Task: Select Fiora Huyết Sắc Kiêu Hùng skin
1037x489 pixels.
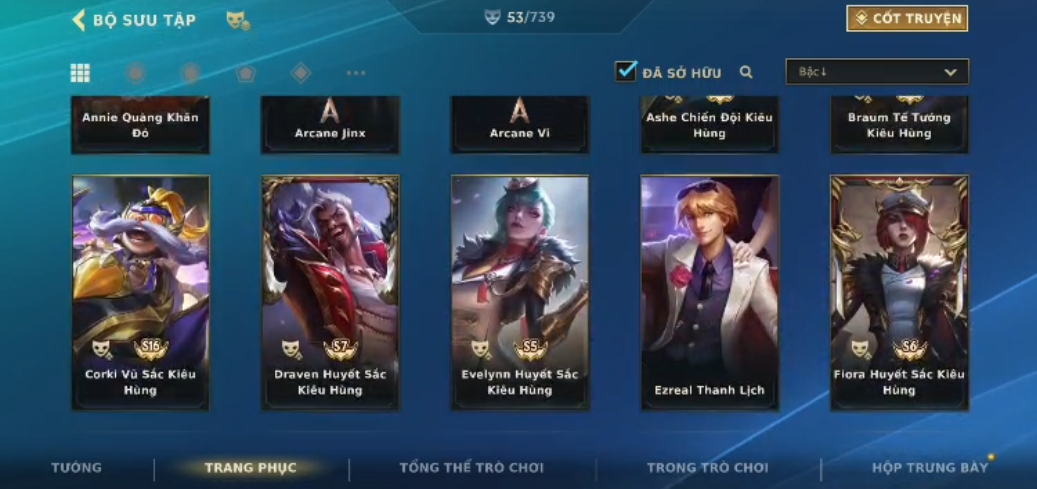Action: (x=899, y=292)
